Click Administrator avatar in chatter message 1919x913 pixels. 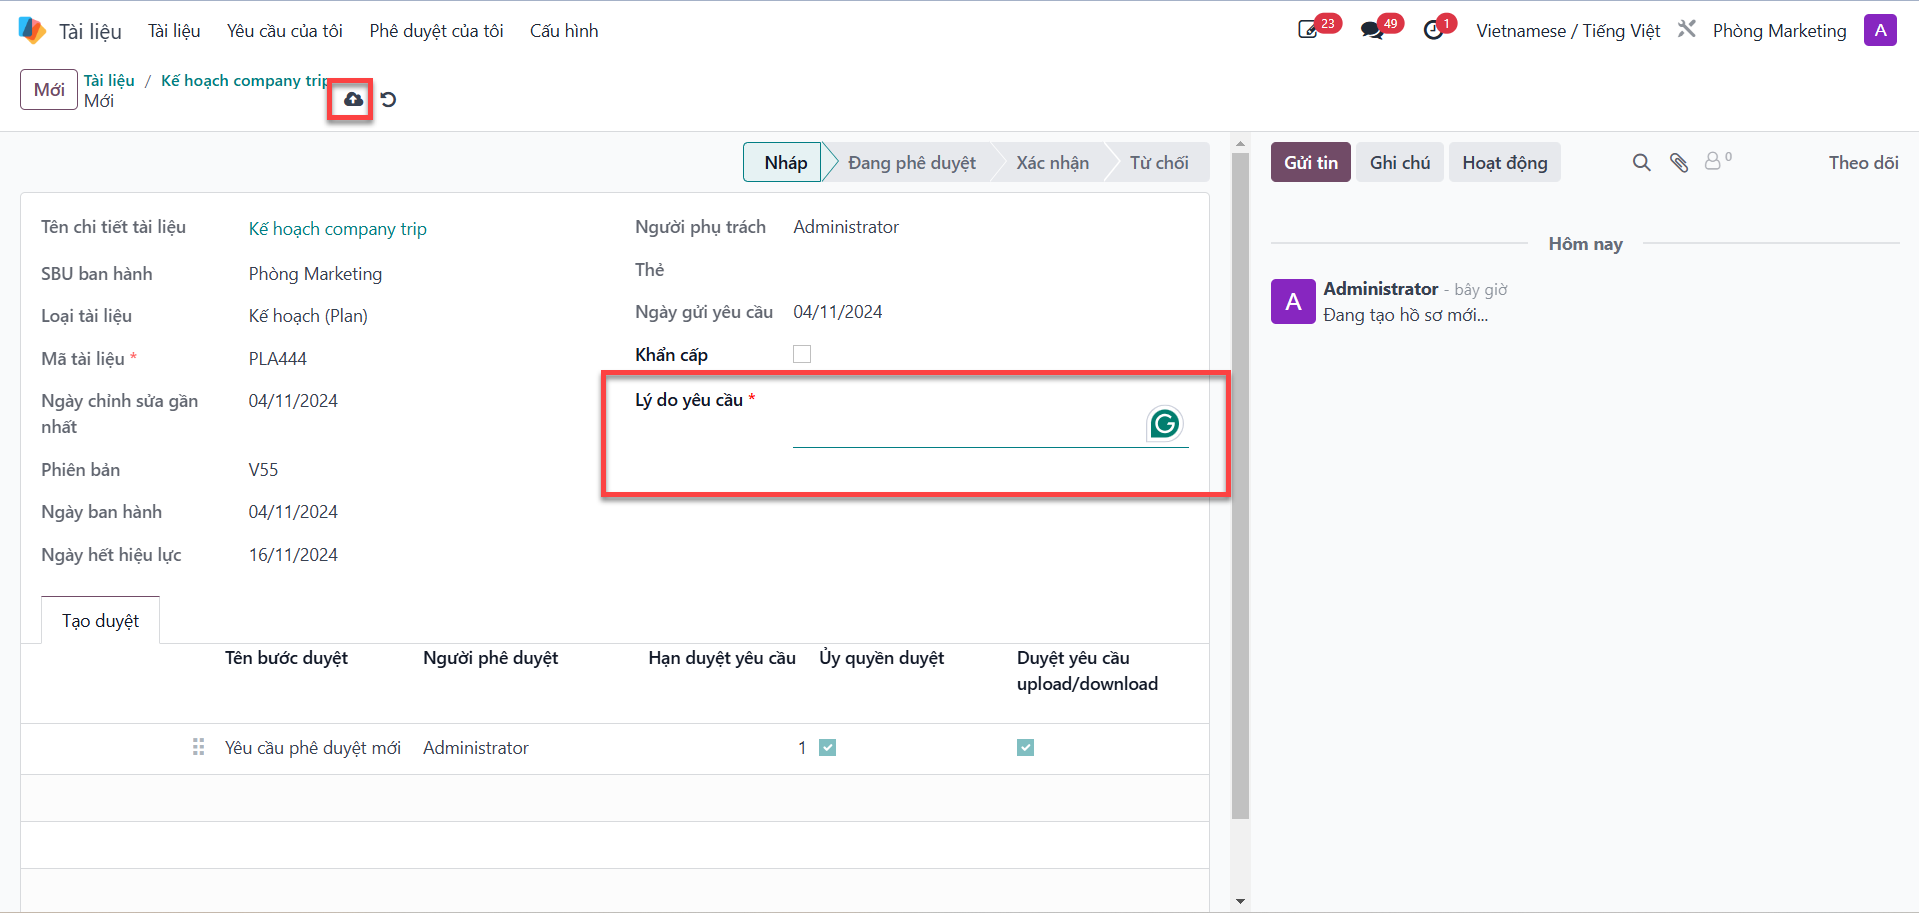[1293, 301]
